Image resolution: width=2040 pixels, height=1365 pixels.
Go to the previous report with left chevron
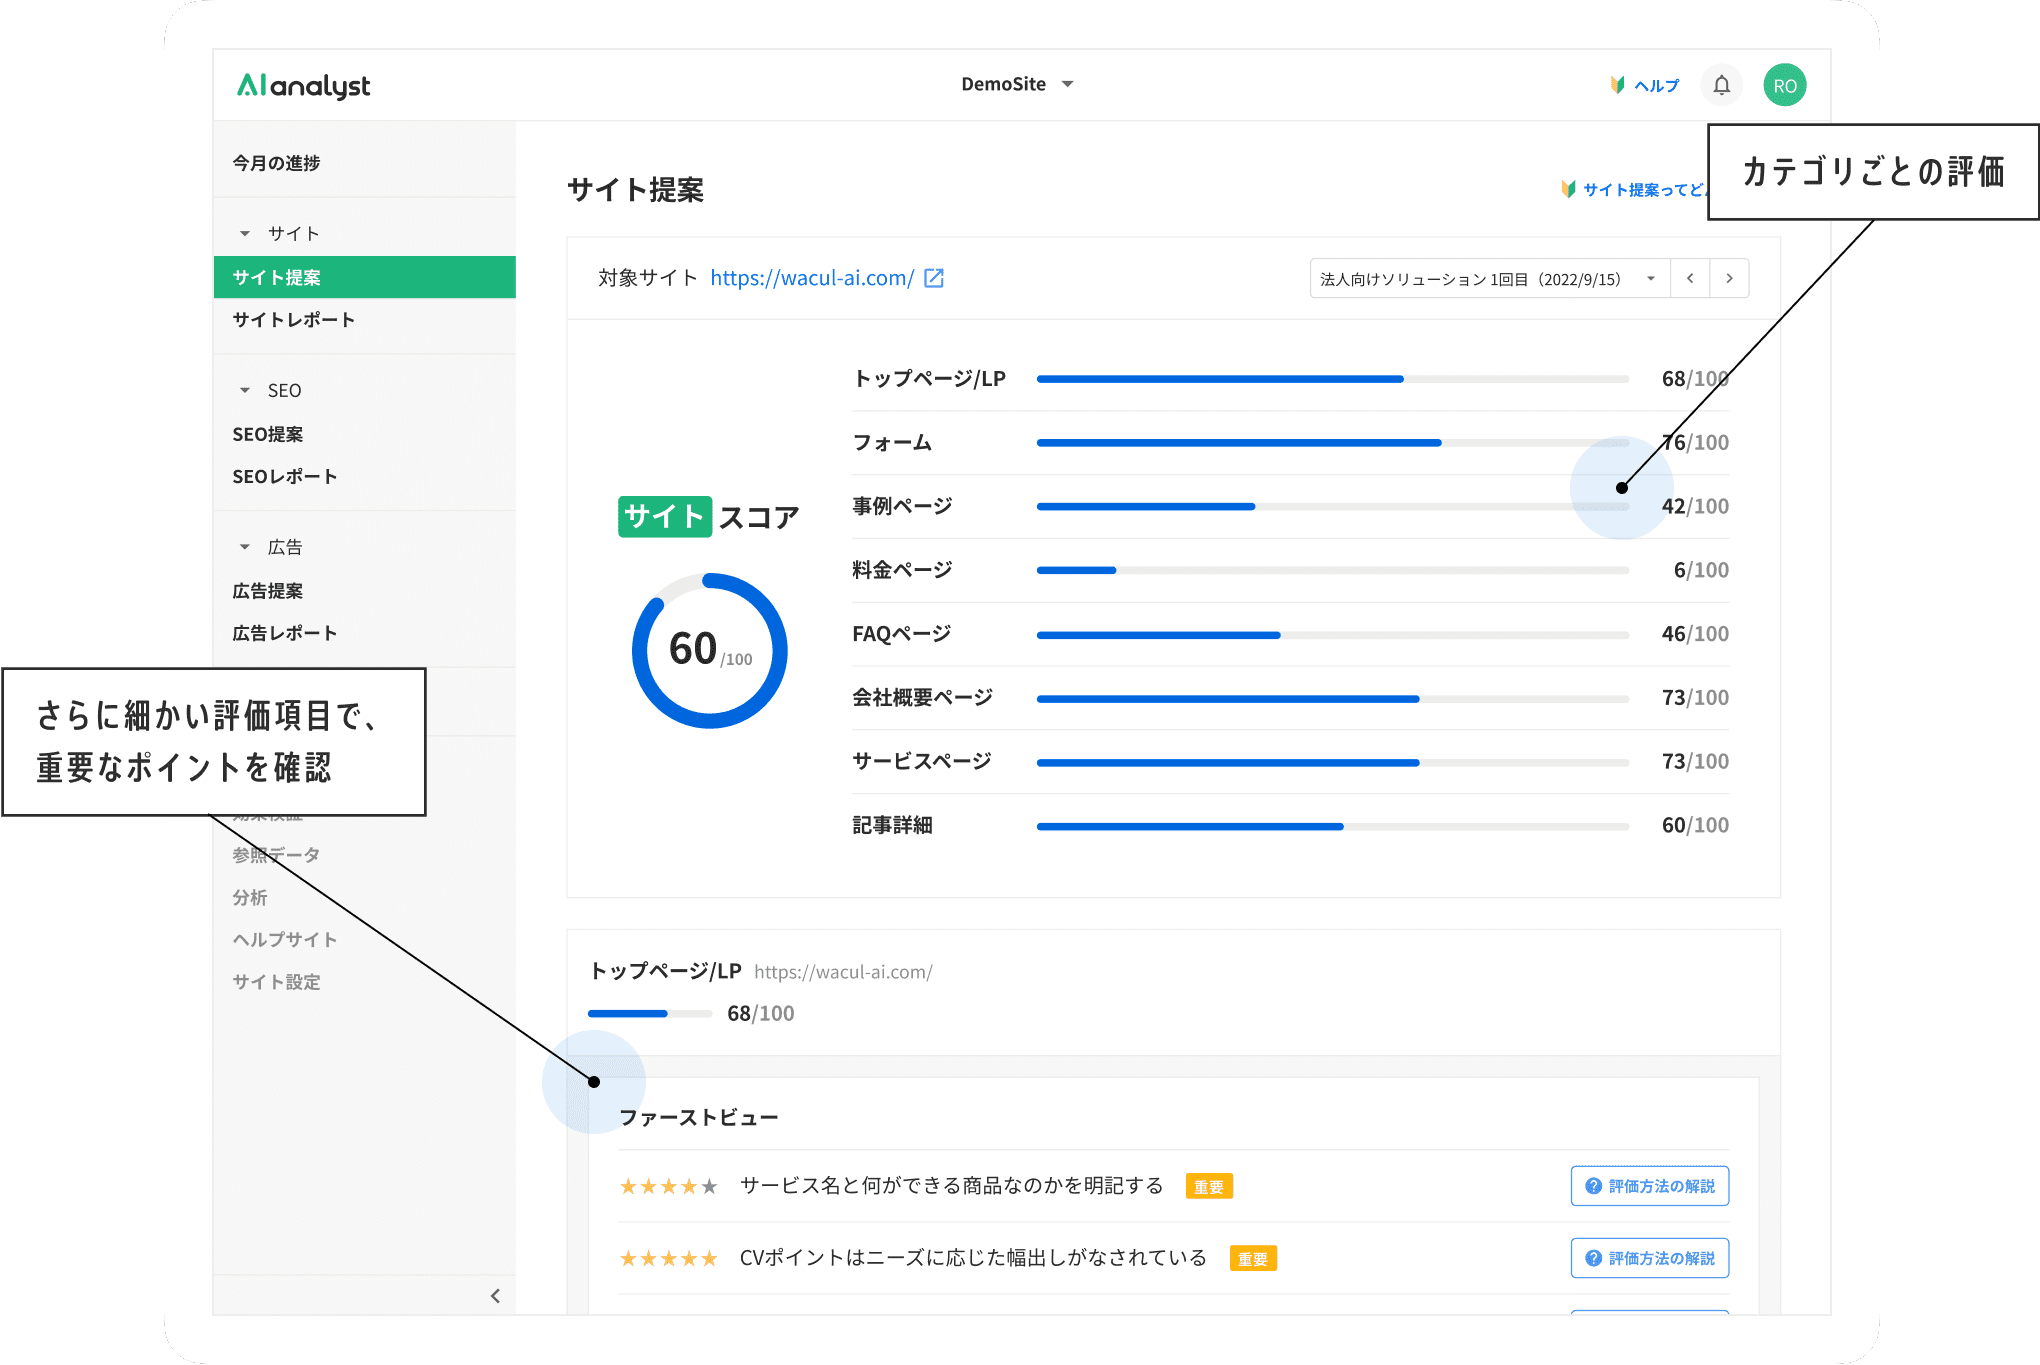(x=1690, y=279)
